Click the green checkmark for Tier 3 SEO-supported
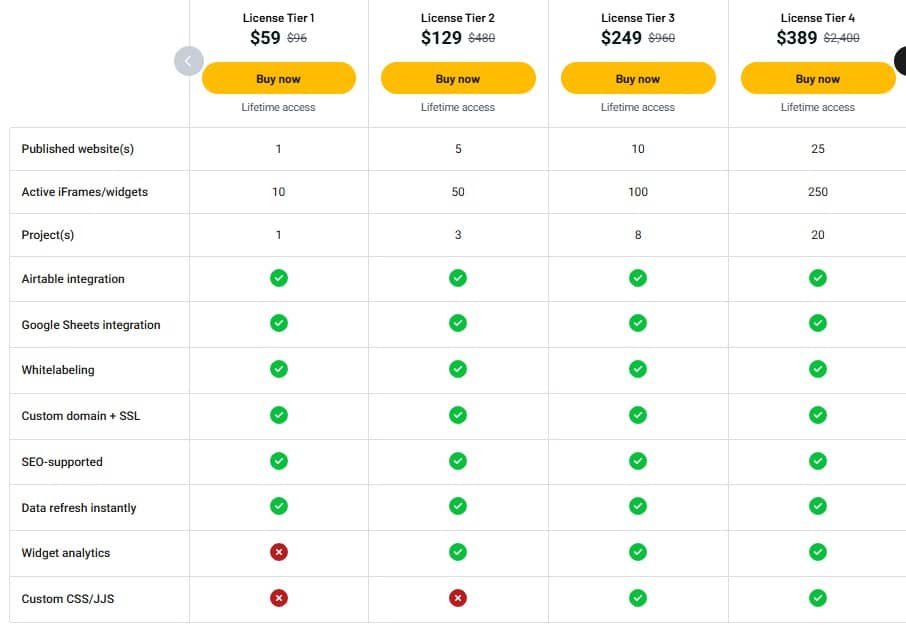906x625 pixels. tap(638, 461)
